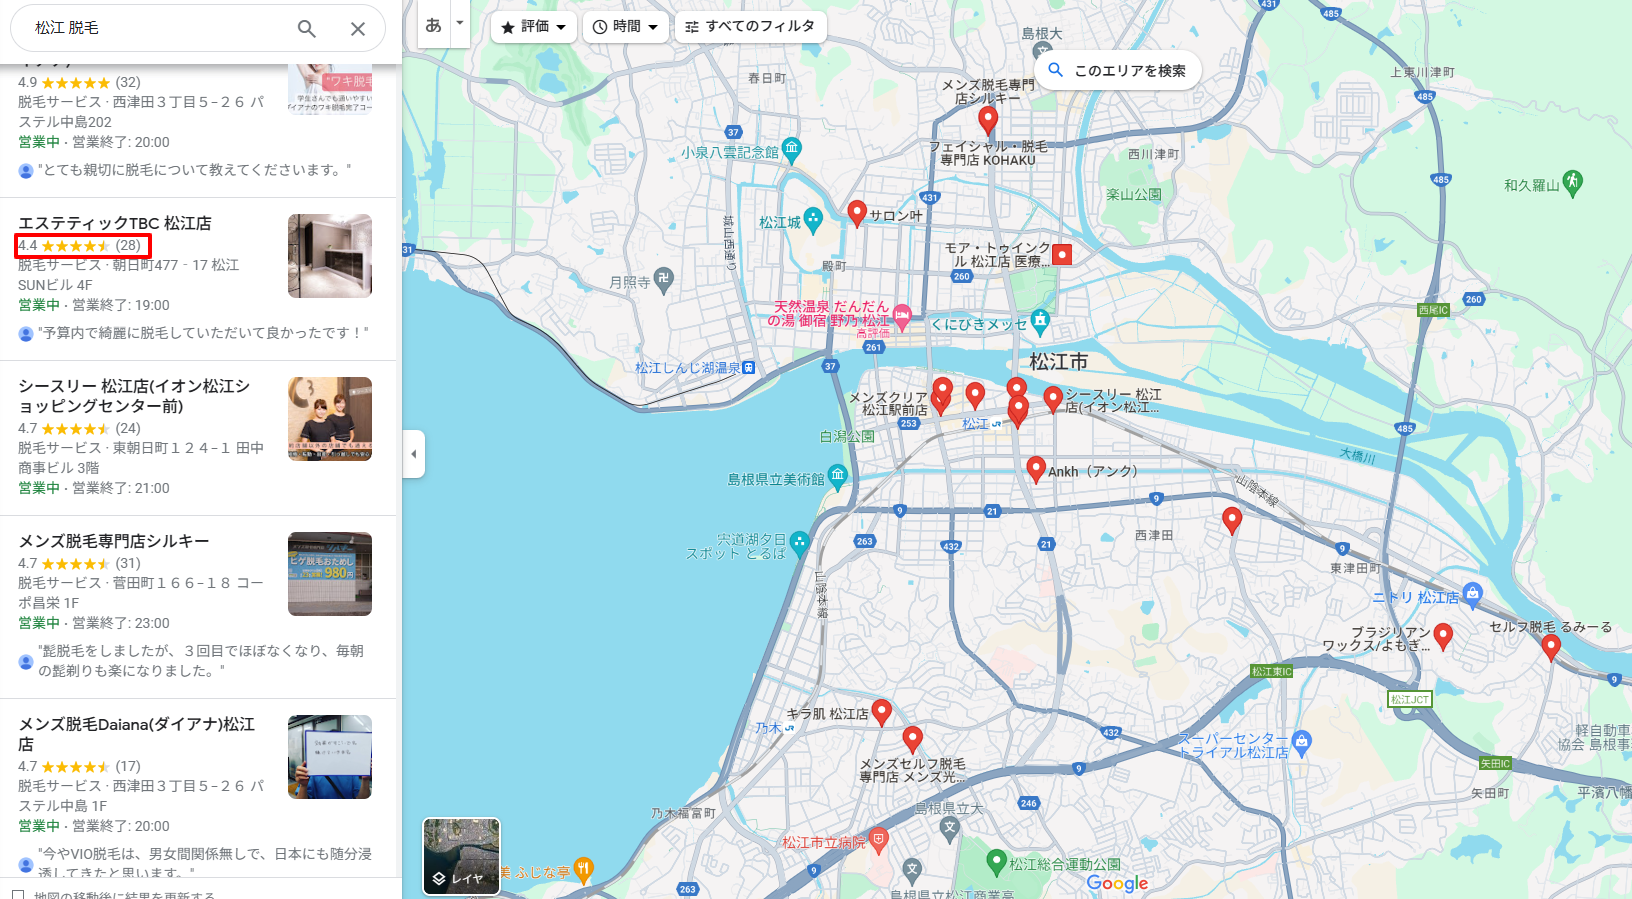The height and width of the screenshot is (899, 1632).
Task: Click シースリー 松江店 photo thumbnail
Action: tap(330, 419)
